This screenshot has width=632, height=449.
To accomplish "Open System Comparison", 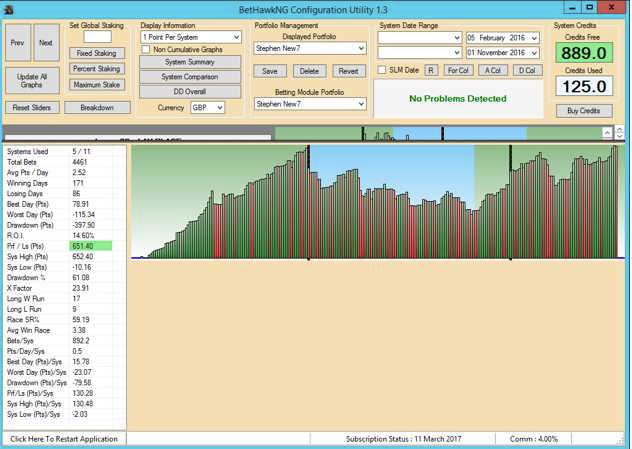I will [190, 77].
